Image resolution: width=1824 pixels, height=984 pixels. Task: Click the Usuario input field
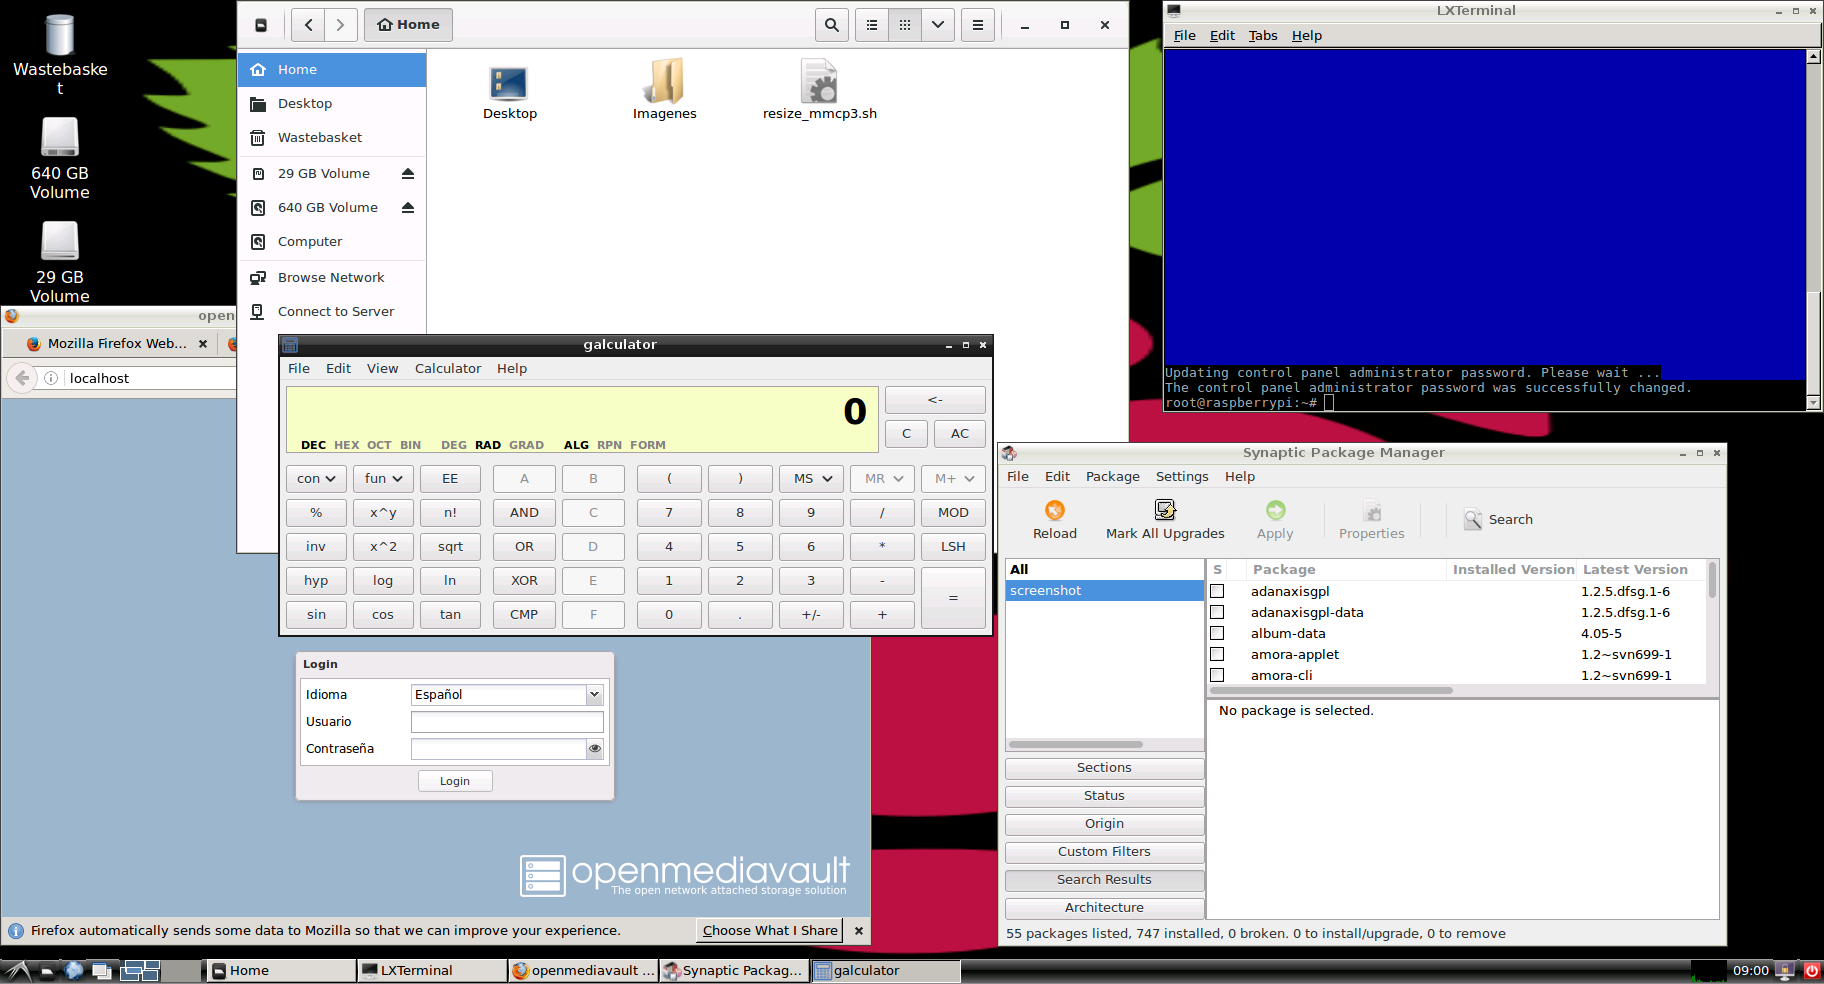coord(507,722)
